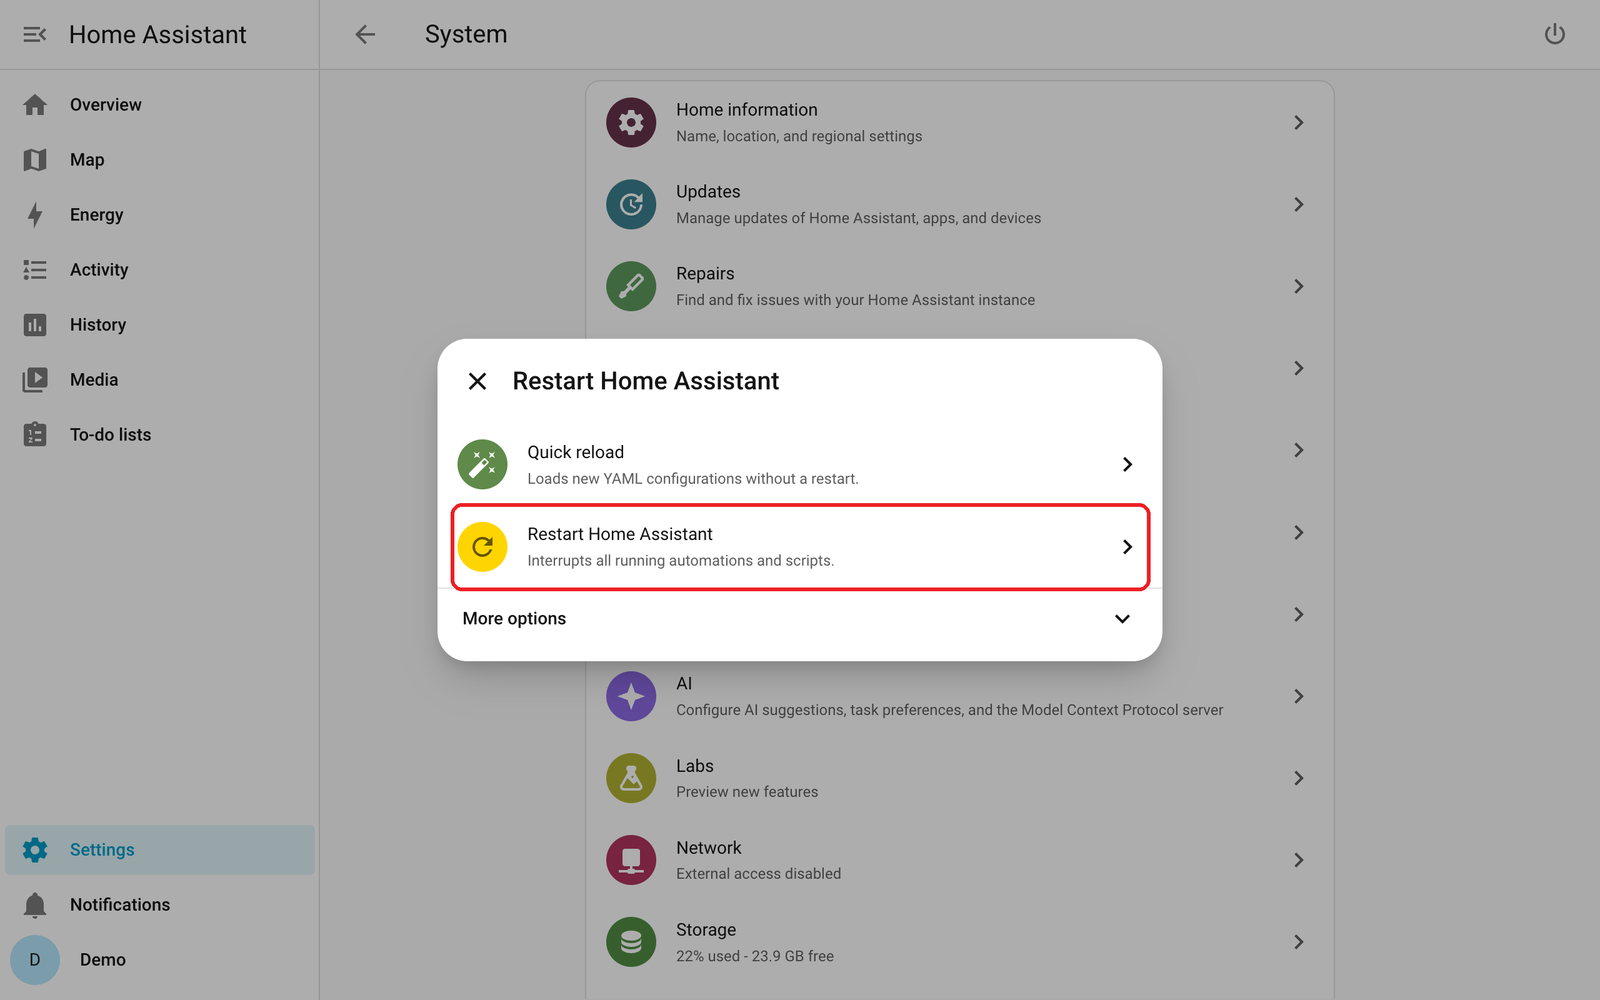Open the Demo user profile avatar
The width and height of the screenshot is (1600, 1000).
(x=35, y=960)
